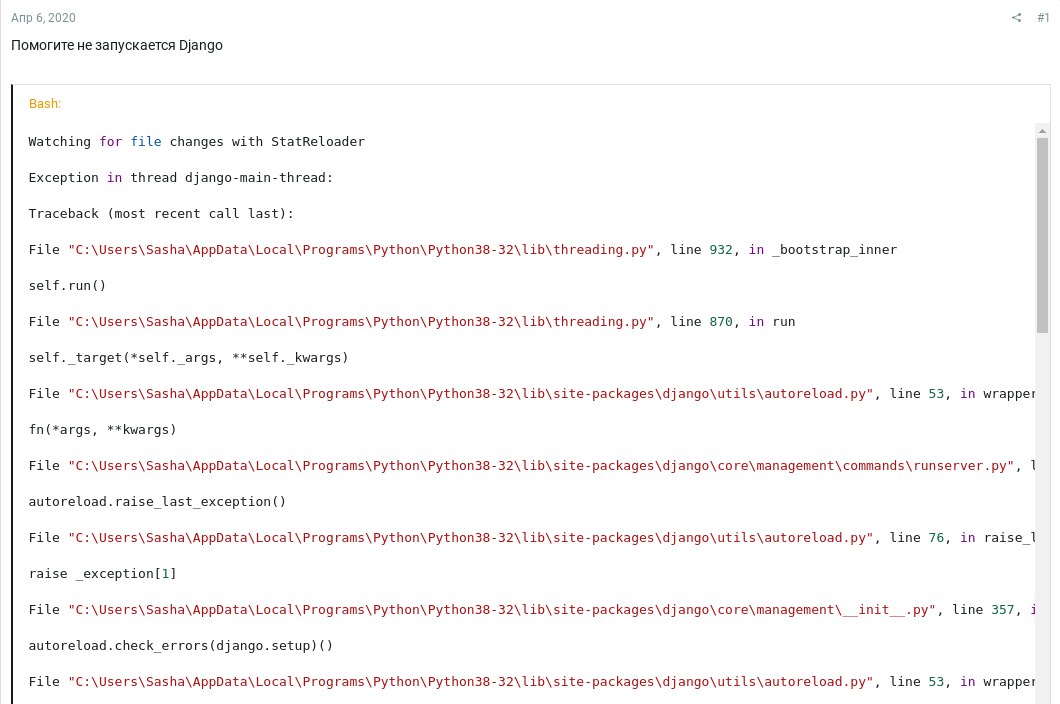This screenshot has height=704, width=1060.
Task: Click the raise _exception[1] line
Action: tap(102, 573)
